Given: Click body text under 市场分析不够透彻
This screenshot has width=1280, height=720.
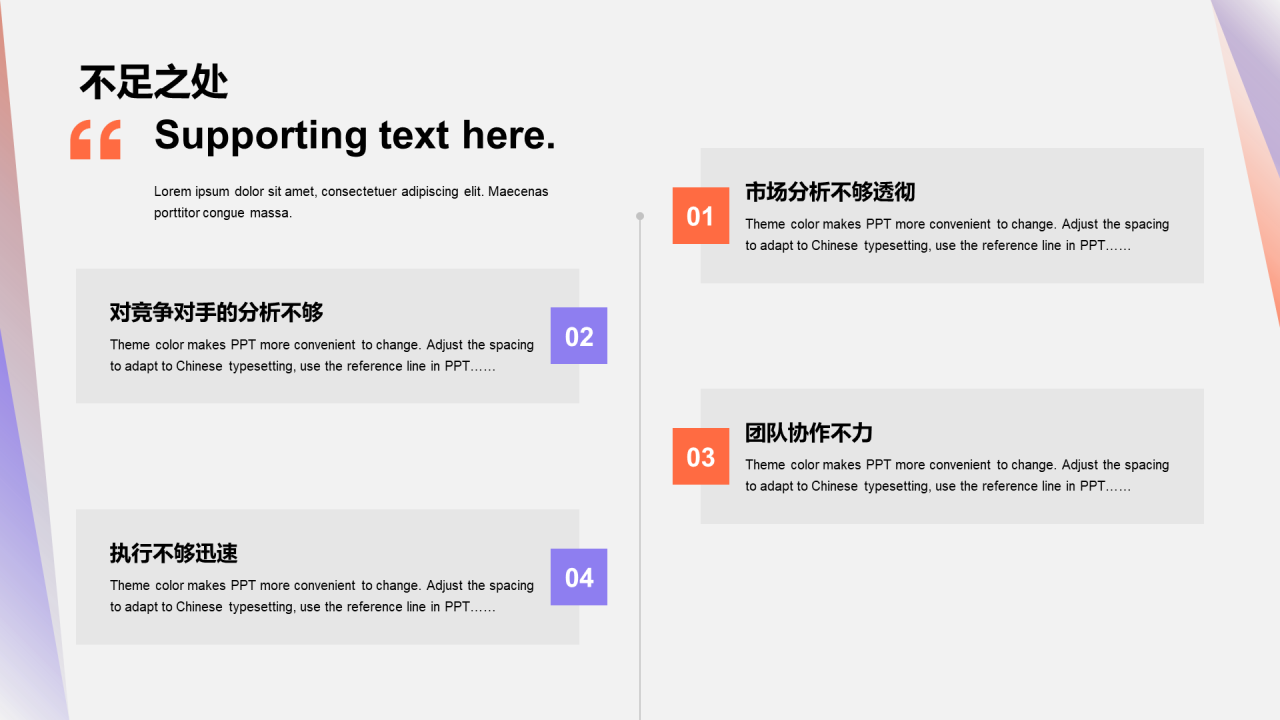Looking at the screenshot, I should coord(956,235).
